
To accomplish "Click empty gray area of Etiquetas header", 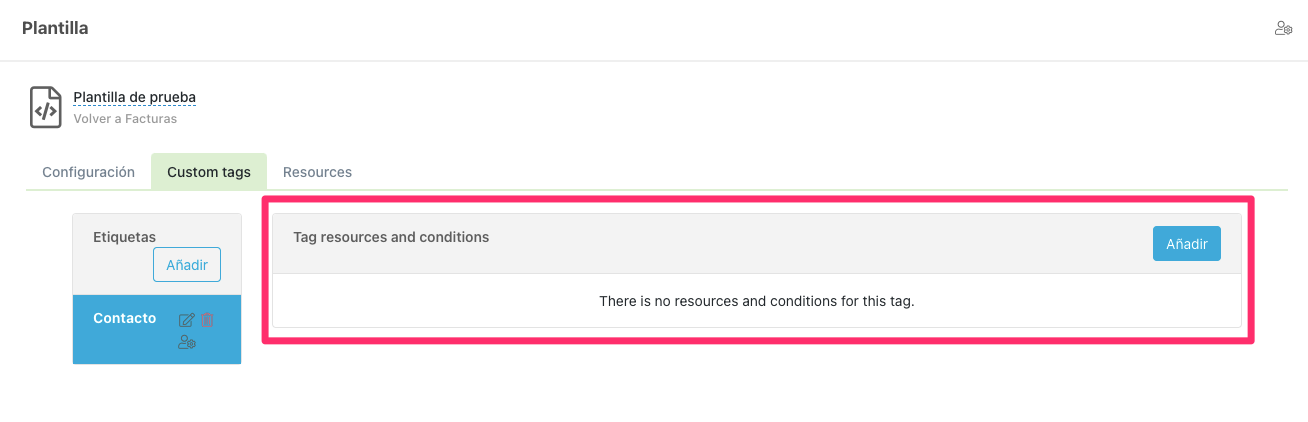I will tap(110, 268).
